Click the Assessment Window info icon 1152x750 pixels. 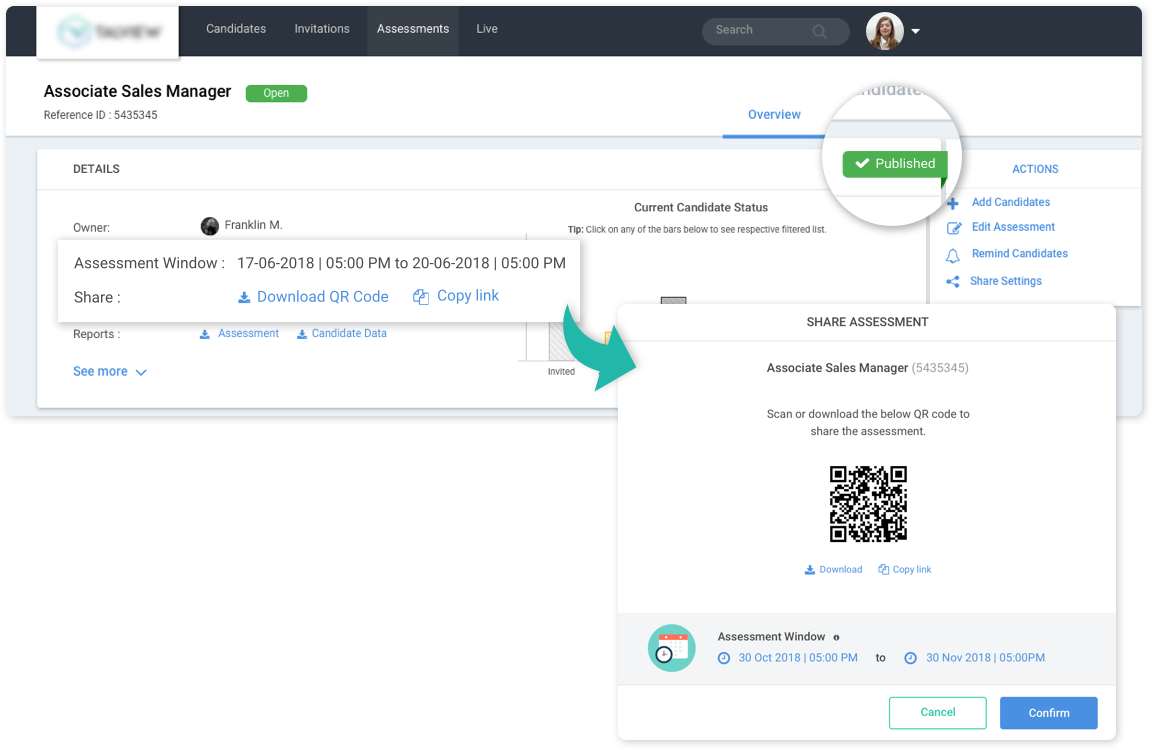click(x=836, y=638)
